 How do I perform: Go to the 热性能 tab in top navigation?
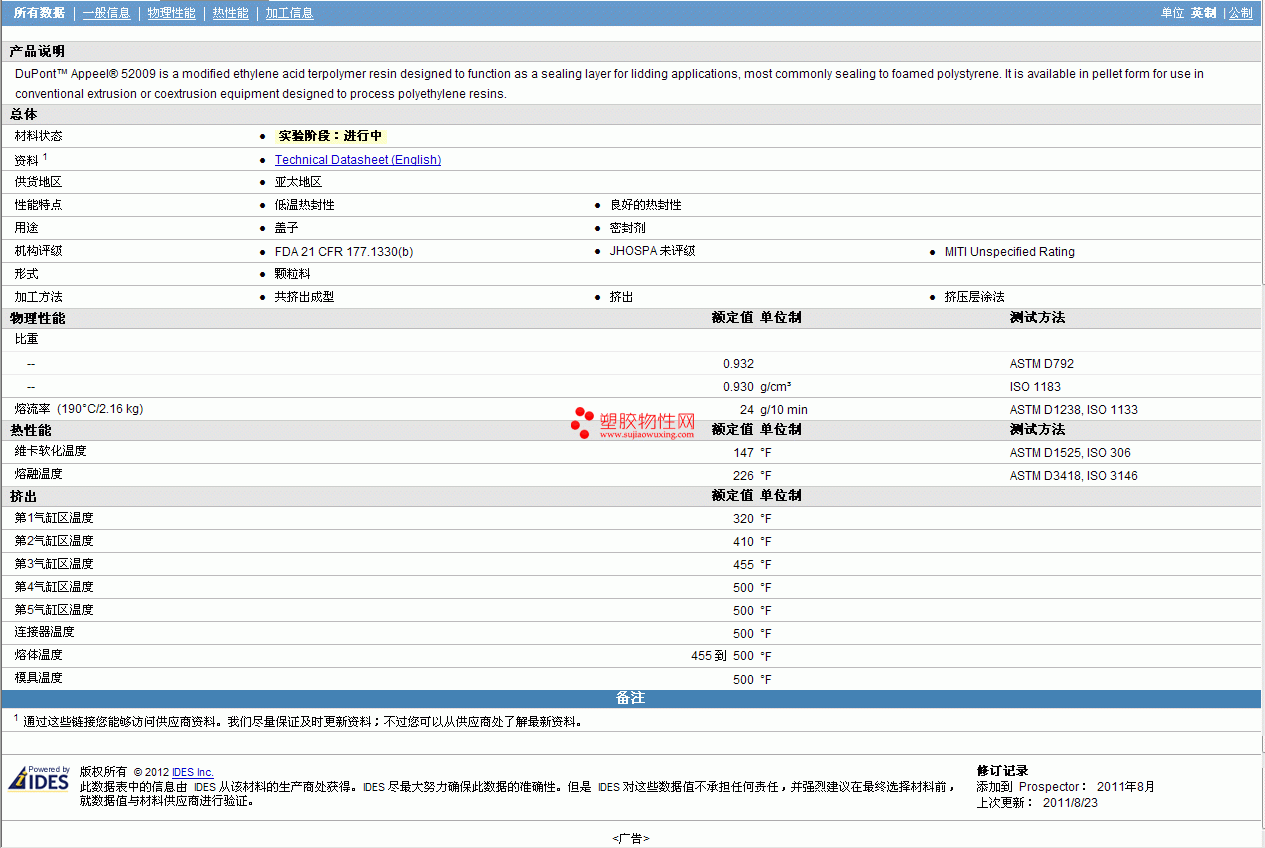[x=231, y=13]
